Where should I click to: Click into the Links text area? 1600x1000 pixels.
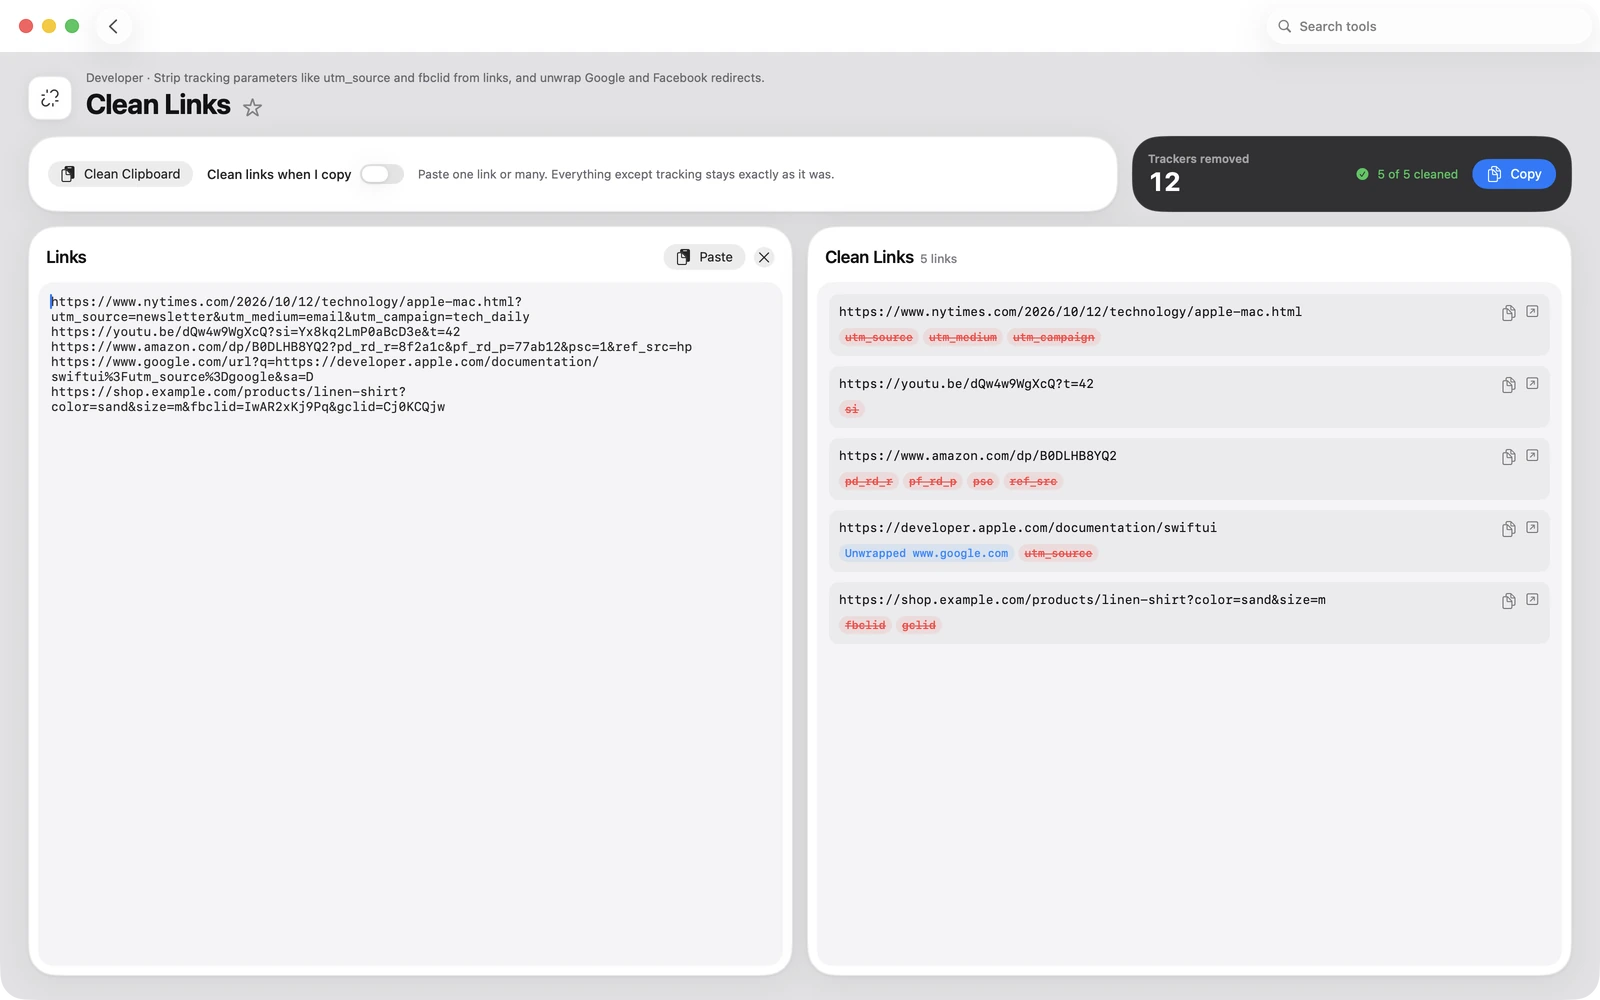tap(410, 624)
